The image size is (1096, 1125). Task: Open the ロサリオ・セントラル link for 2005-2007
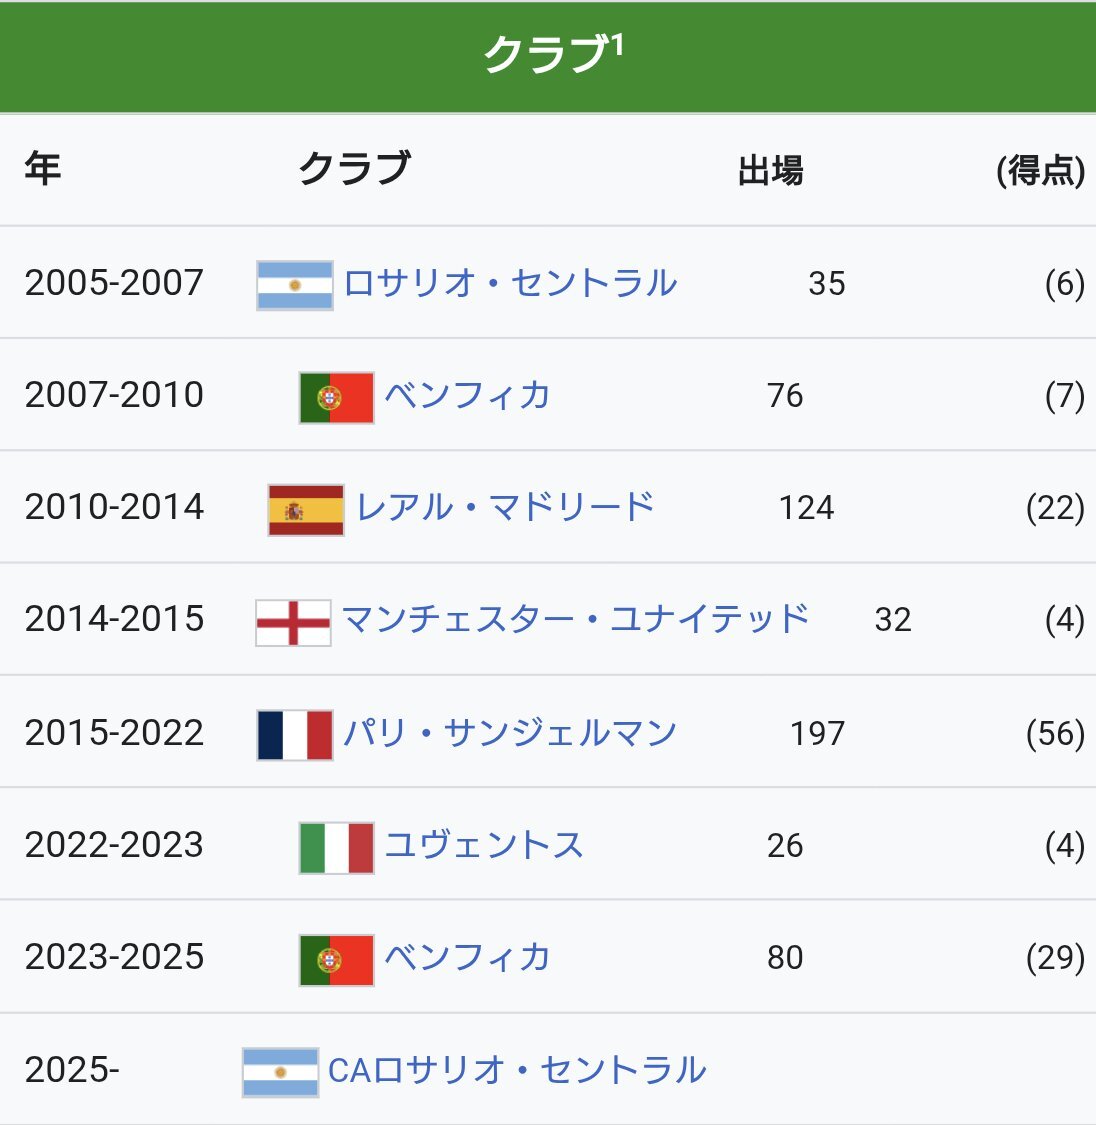(x=510, y=283)
